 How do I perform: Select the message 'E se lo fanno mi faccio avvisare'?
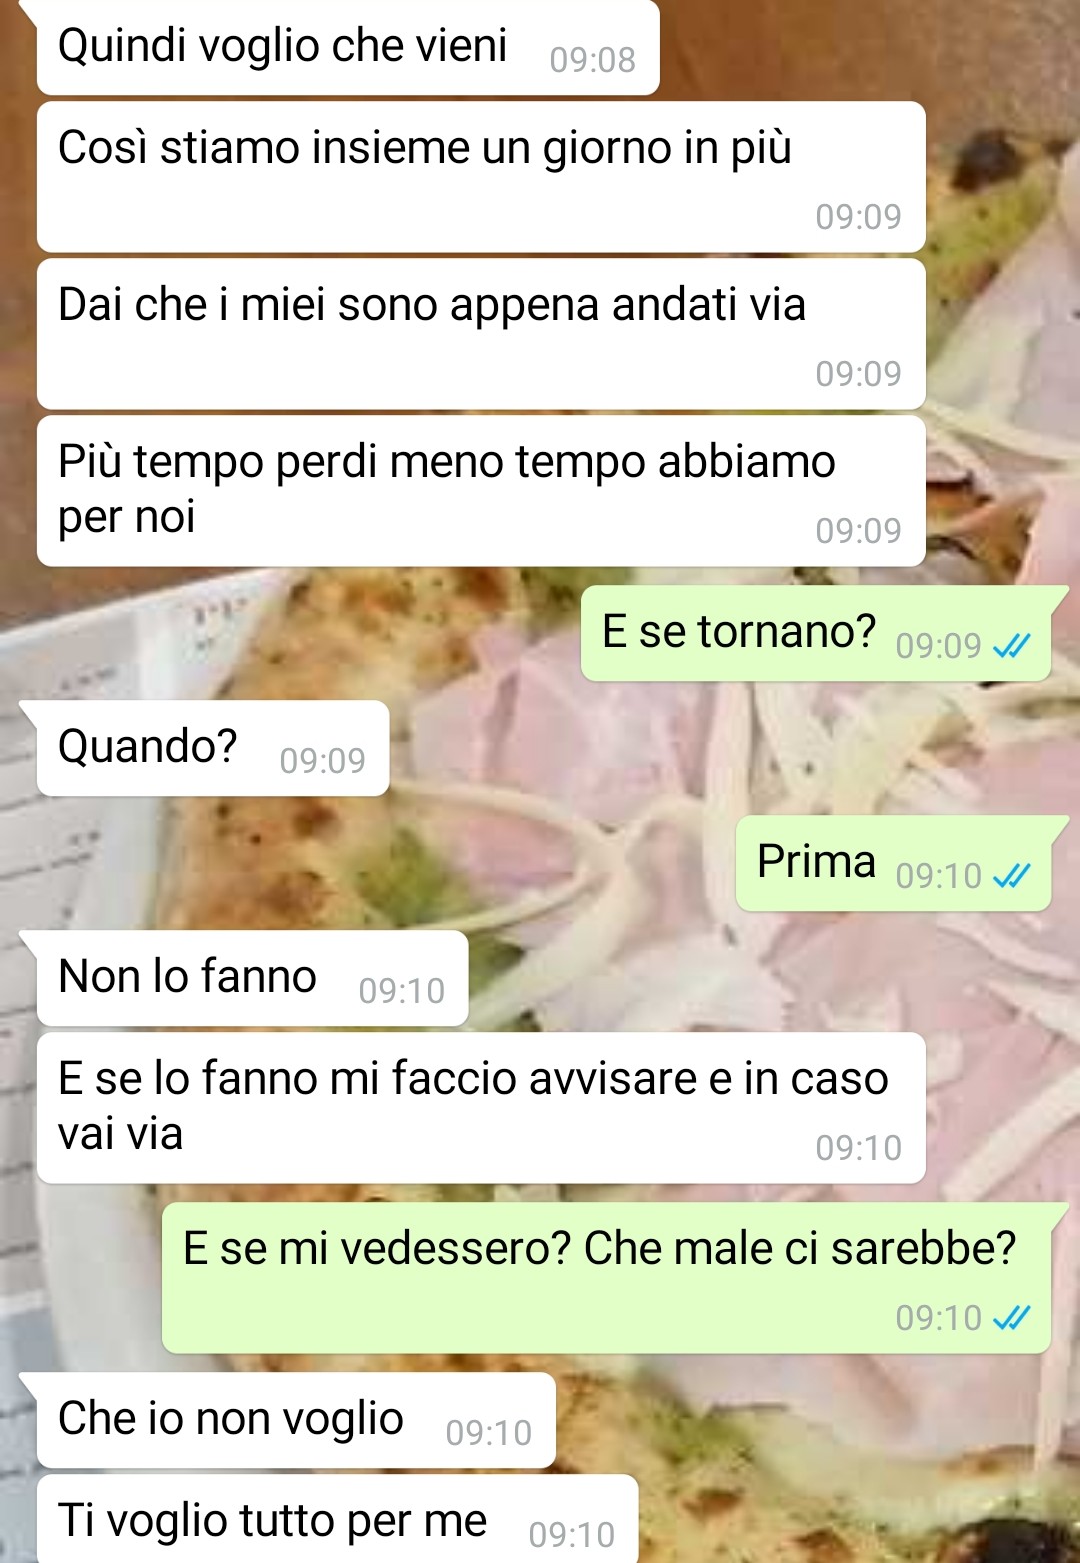click(x=481, y=1108)
